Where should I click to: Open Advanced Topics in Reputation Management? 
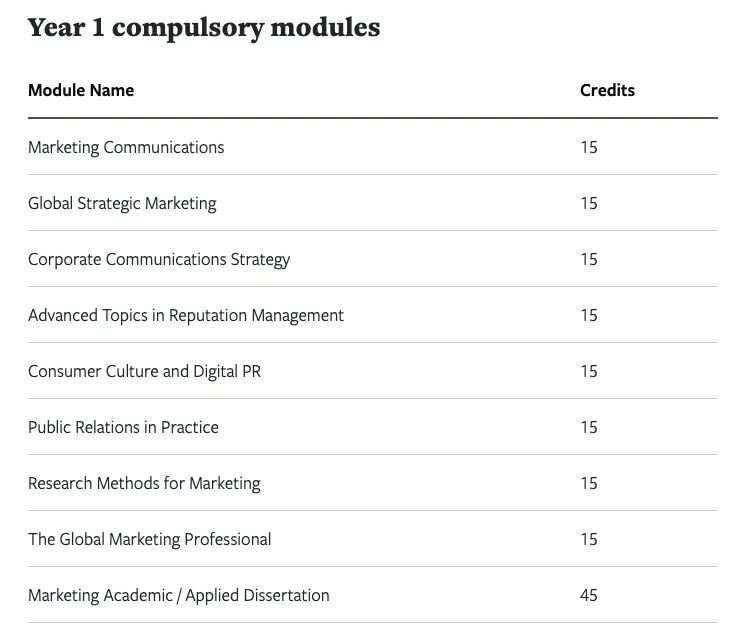[x=186, y=315]
